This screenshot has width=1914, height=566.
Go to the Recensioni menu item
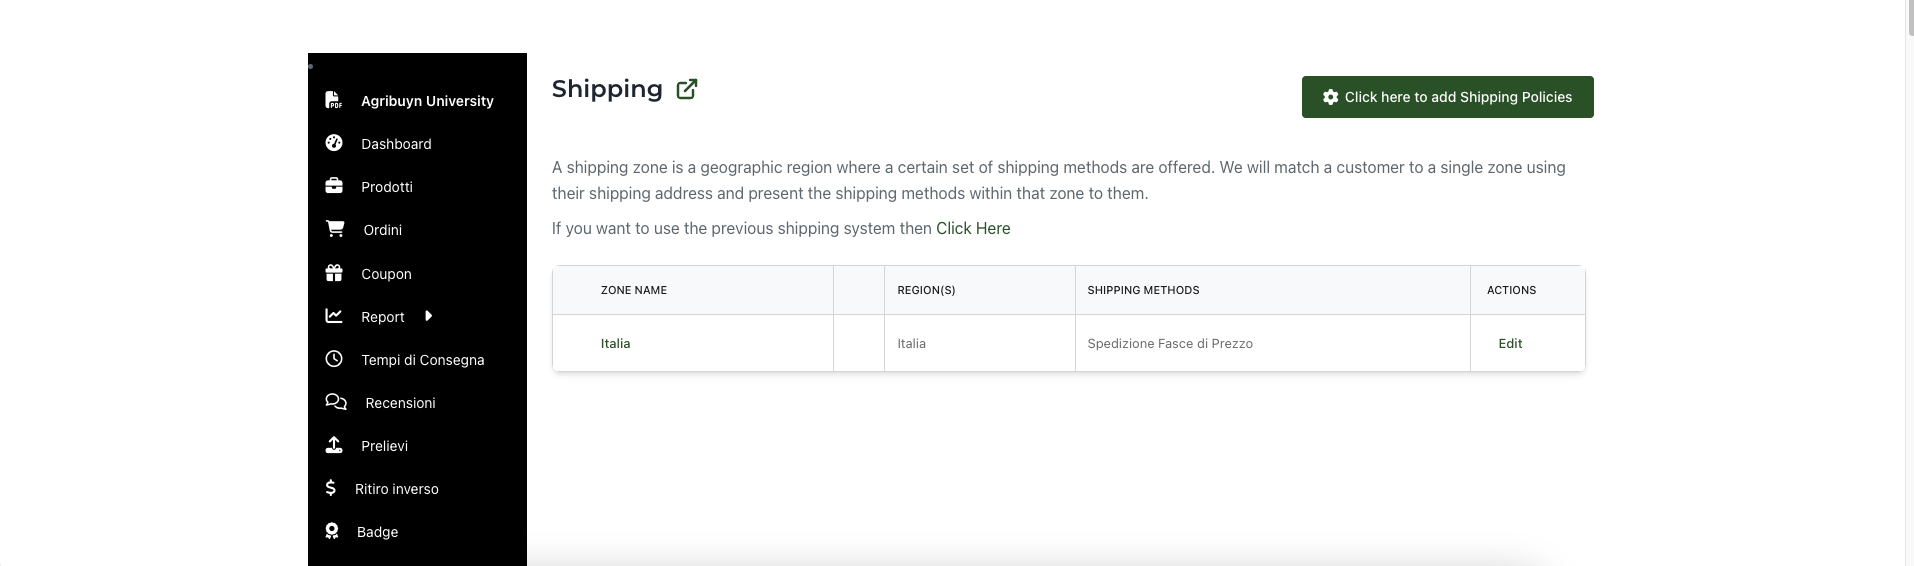[x=400, y=403]
